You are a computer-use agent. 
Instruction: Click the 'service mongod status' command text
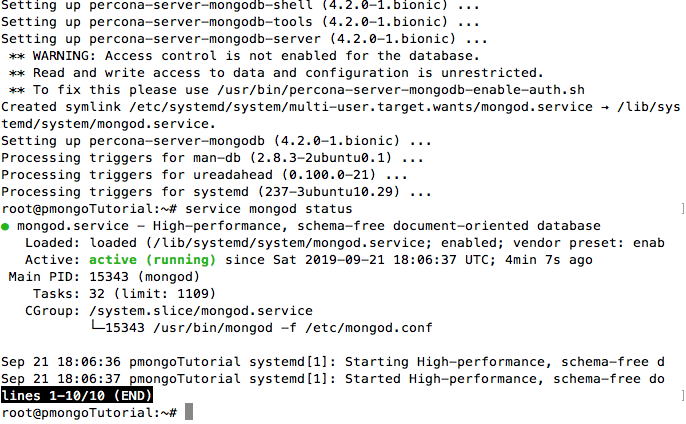(269, 209)
